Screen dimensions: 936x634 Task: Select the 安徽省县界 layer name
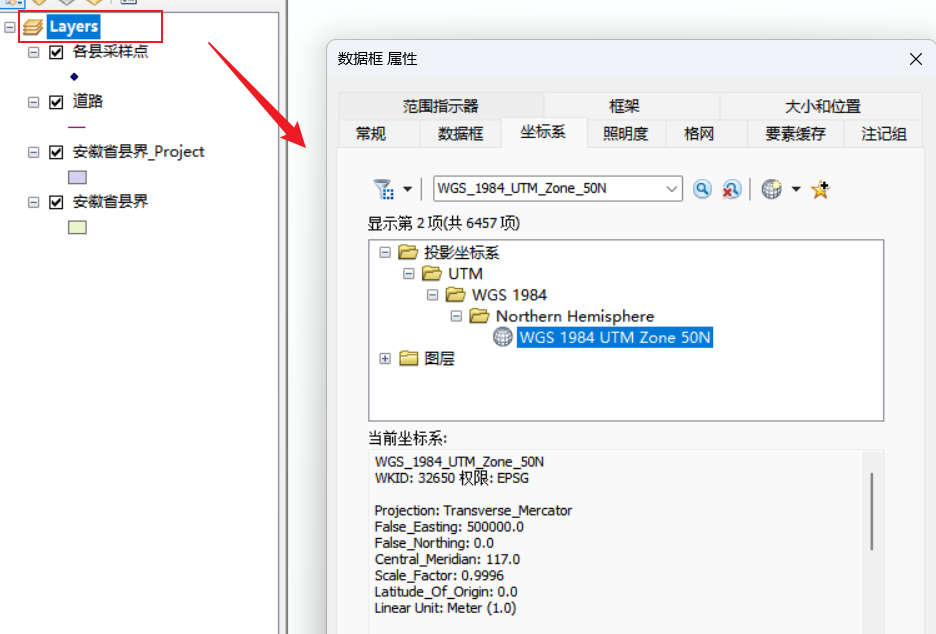click(x=110, y=202)
